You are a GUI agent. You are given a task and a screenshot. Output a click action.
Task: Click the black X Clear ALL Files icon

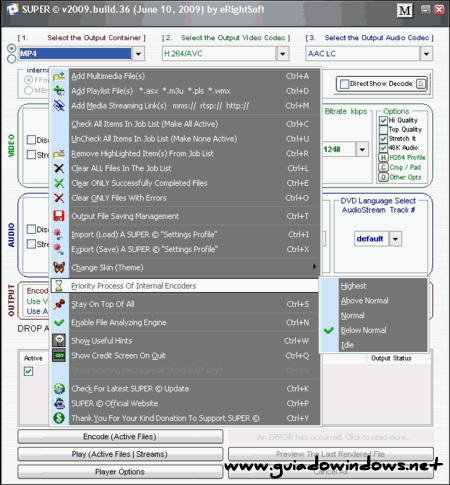coord(59,168)
